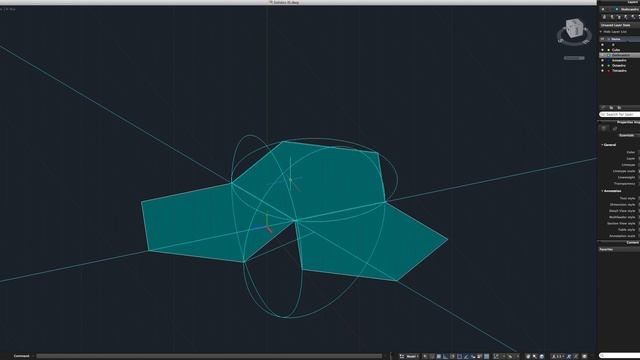This screenshot has height=360, width=640.
Task: Select the Icosaedro layer name
Action: (619, 60)
